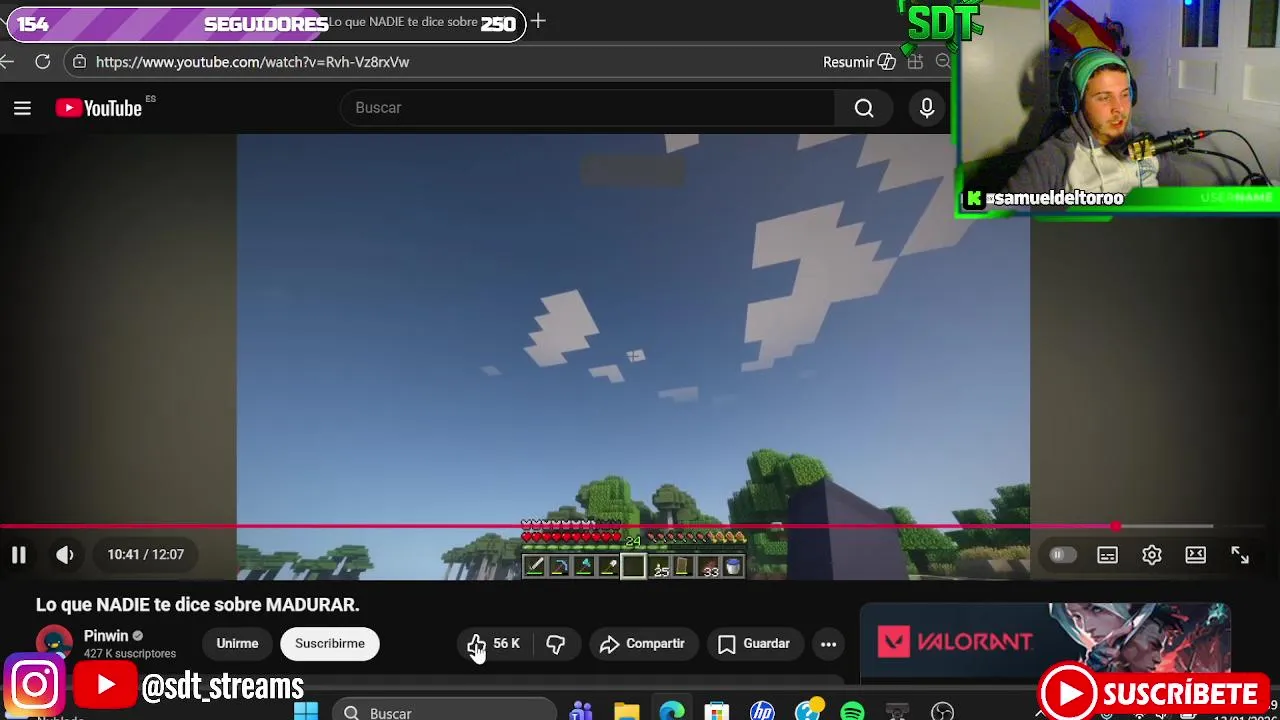Open the three-dot more actions menu
Viewport: 1280px width, 720px height.
click(828, 644)
